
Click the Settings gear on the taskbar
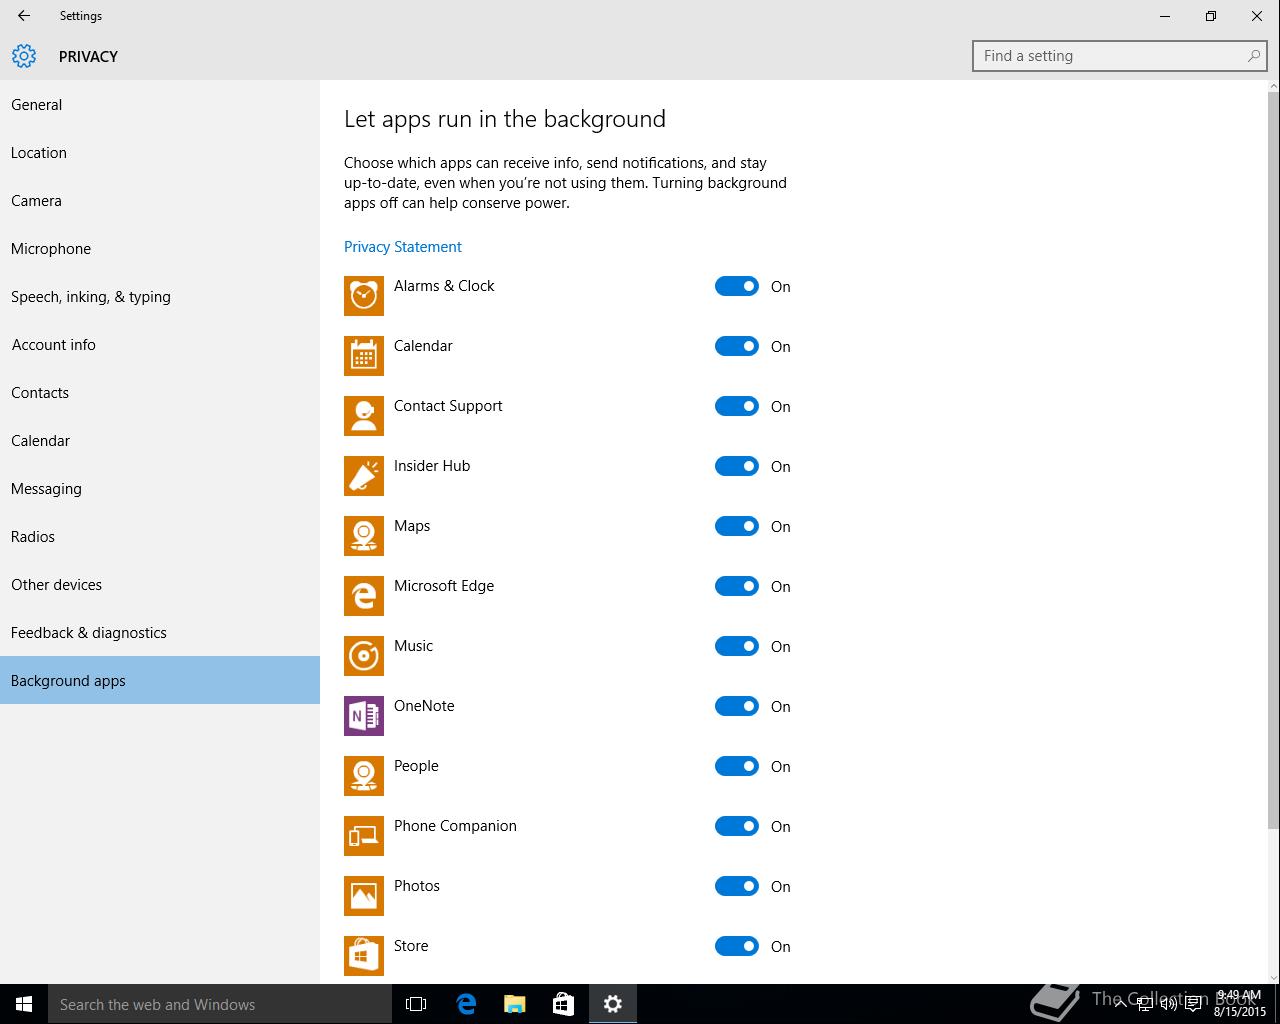pyautogui.click(x=613, y=1004)
